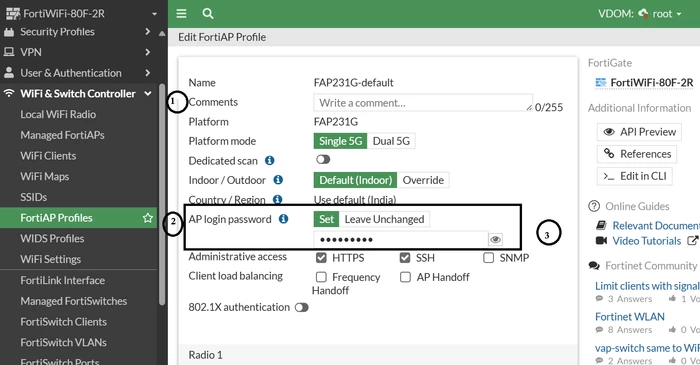The height and width of the screenshot is (365, 700).
Task: Open Video Tutorials link
Action: (646, 241)
